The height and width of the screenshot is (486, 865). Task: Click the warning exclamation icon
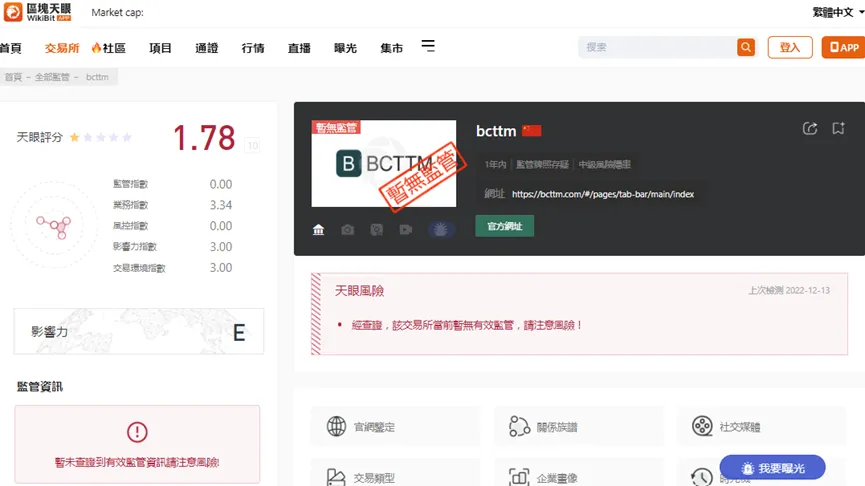(137, 432)
